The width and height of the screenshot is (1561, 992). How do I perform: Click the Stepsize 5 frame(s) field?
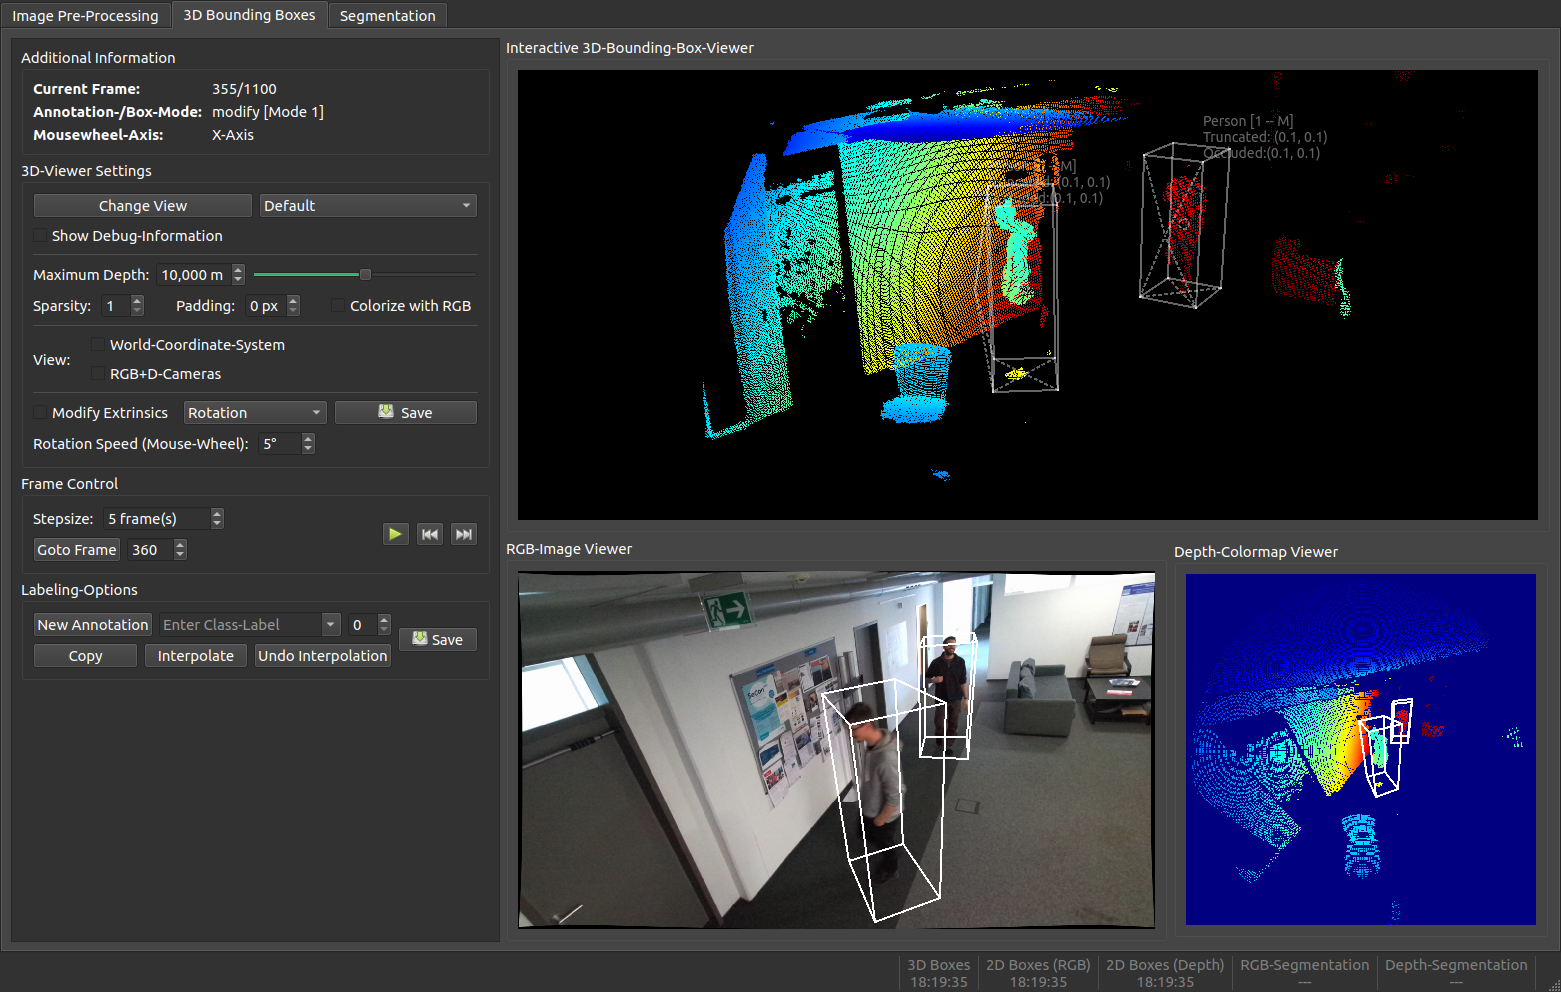coord(157,519)
